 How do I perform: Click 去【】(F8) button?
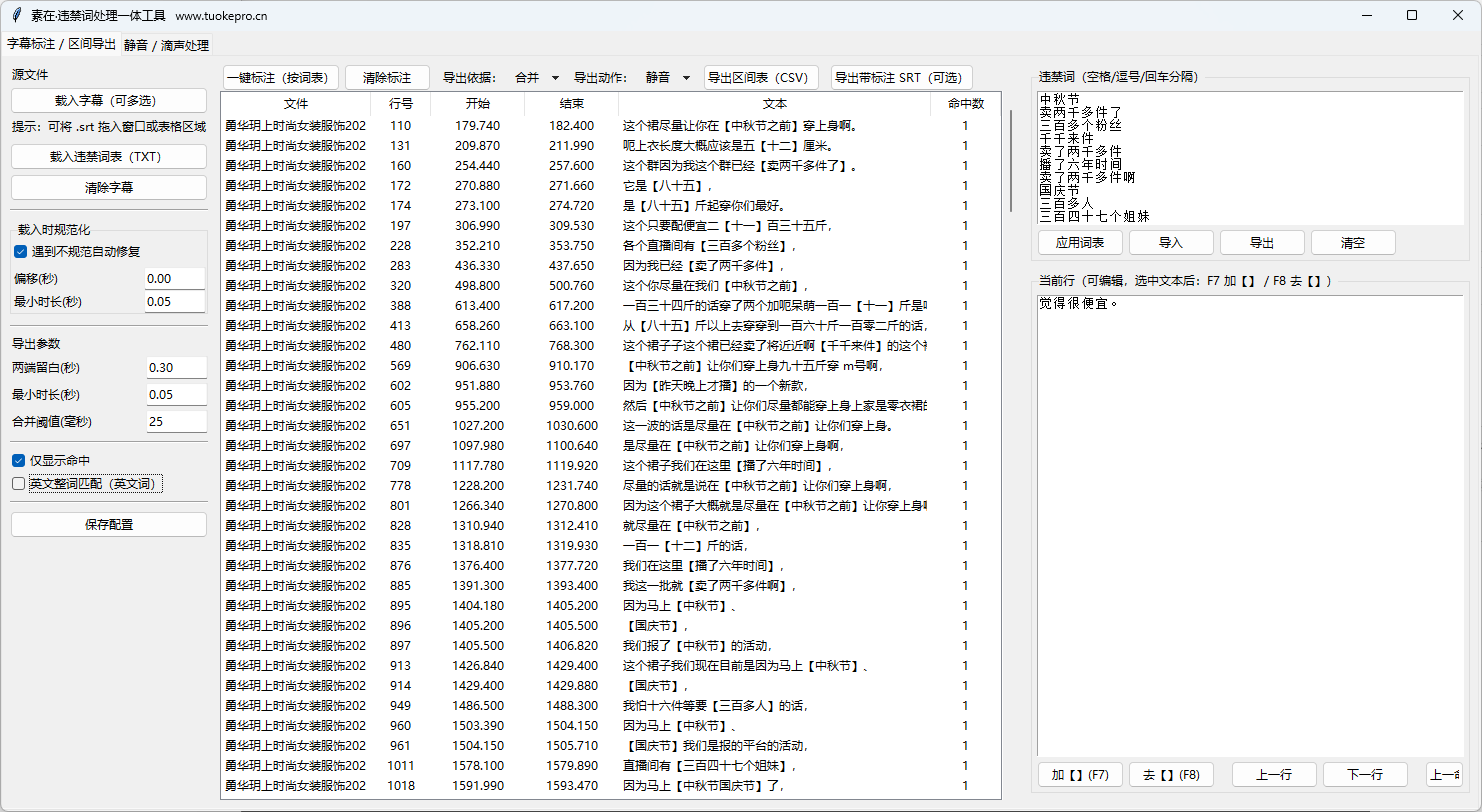pos(1171,775)
